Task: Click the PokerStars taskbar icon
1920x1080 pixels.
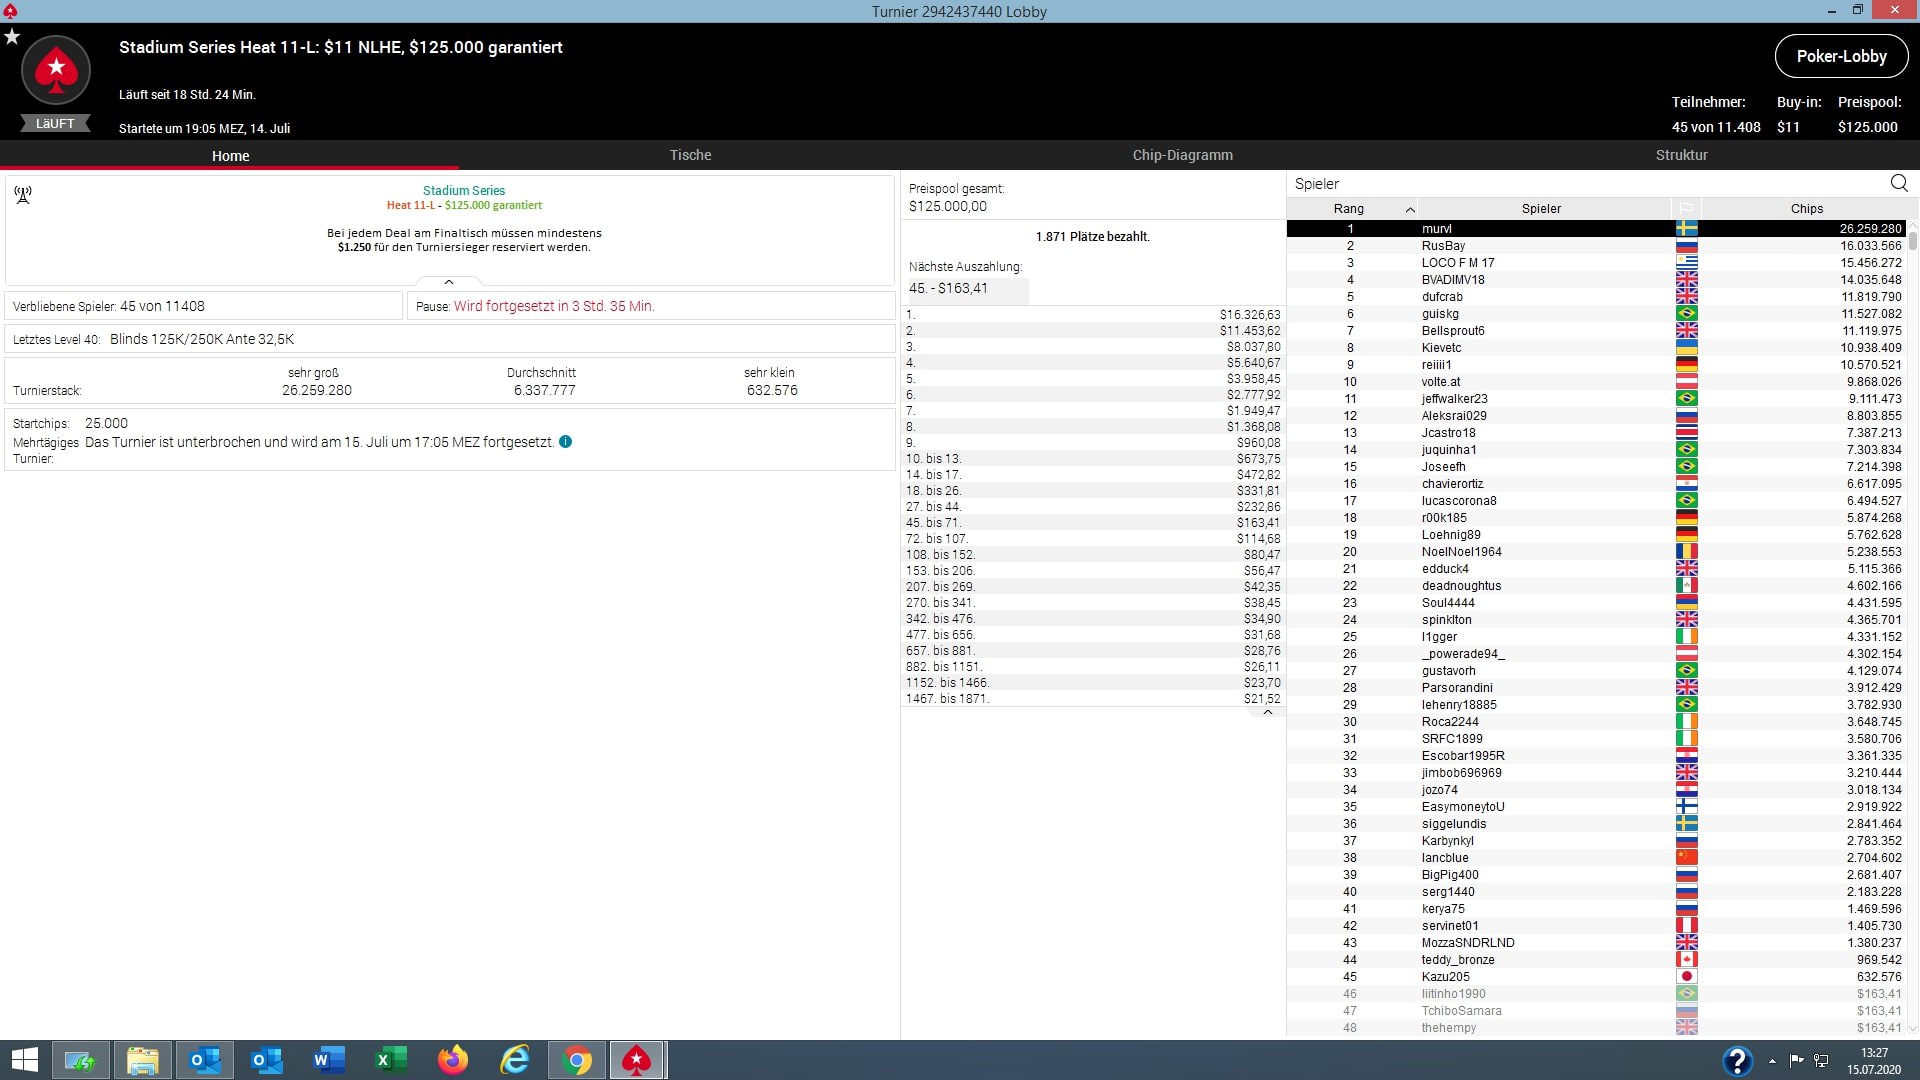Action: [637, 1059]
